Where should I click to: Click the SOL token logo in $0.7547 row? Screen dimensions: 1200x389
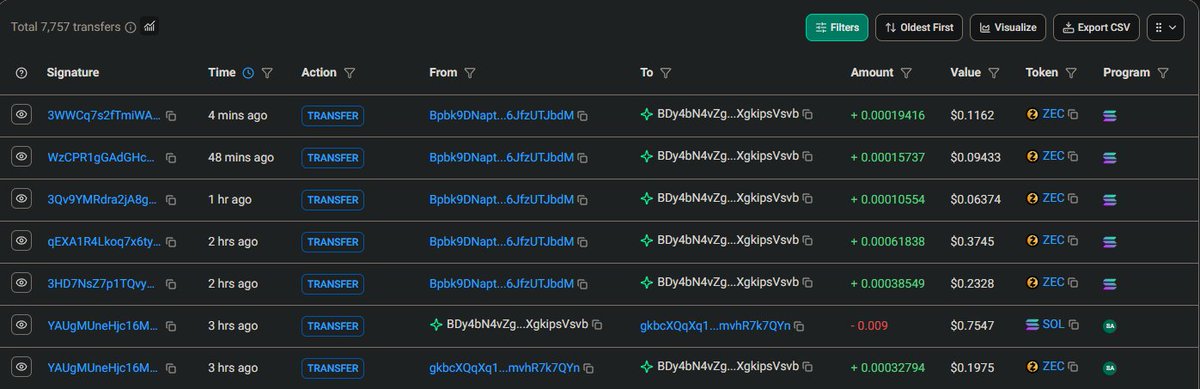(x=1033, y=325)
